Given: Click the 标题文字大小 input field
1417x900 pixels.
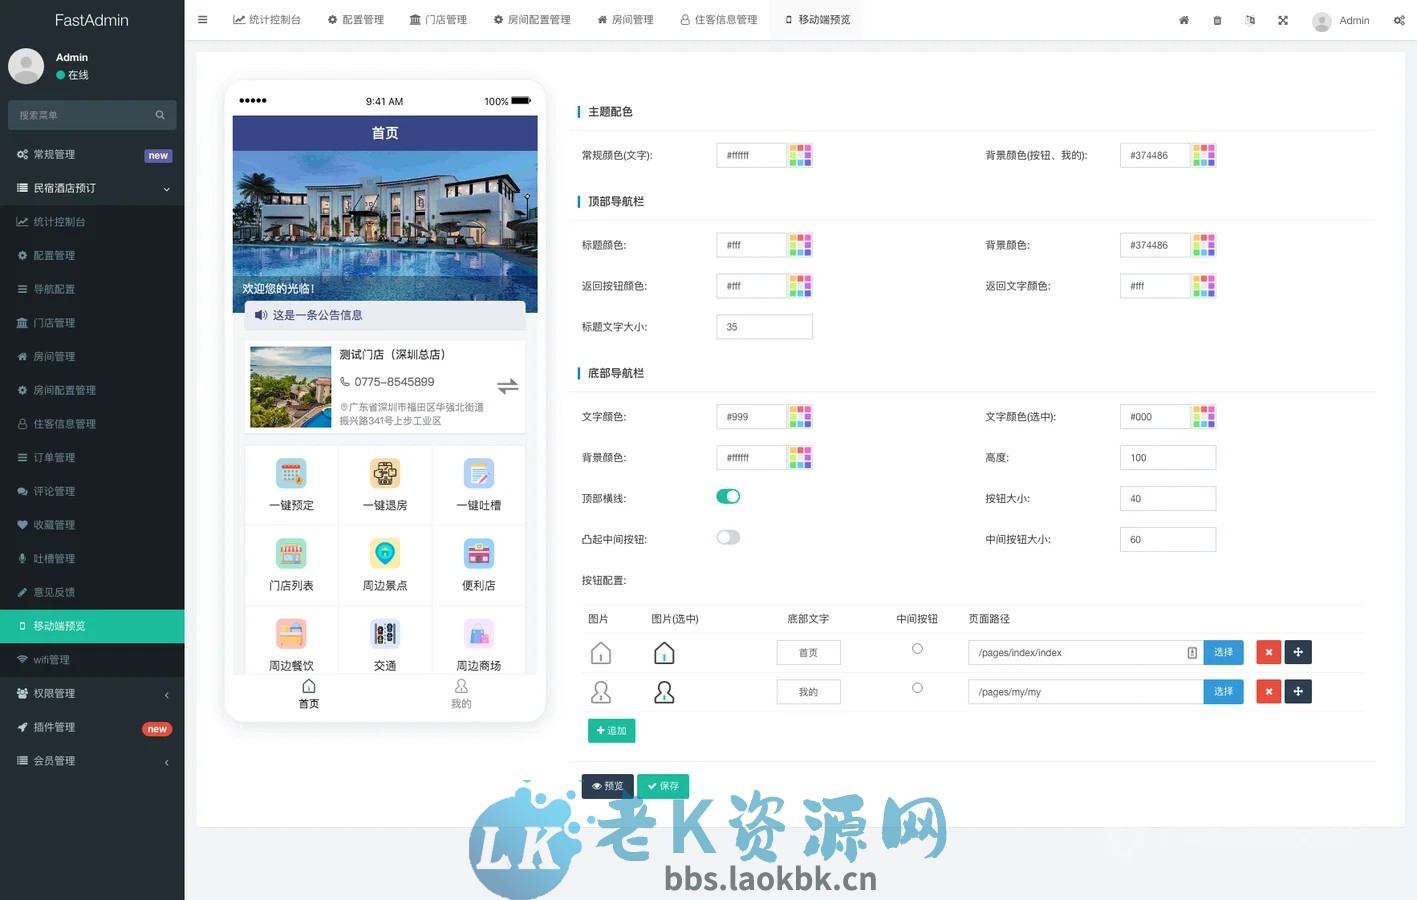Looking at the screenshot, I should pos(764,326).
